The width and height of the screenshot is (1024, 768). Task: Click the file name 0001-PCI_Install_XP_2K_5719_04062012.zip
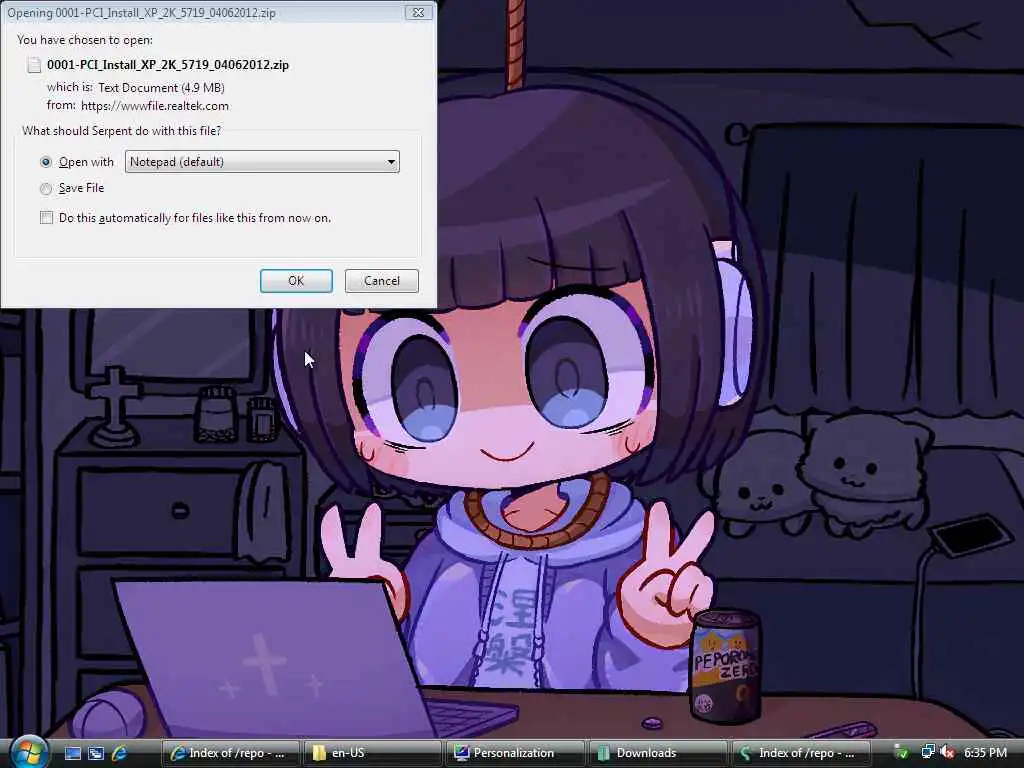[x=168, y=65]
